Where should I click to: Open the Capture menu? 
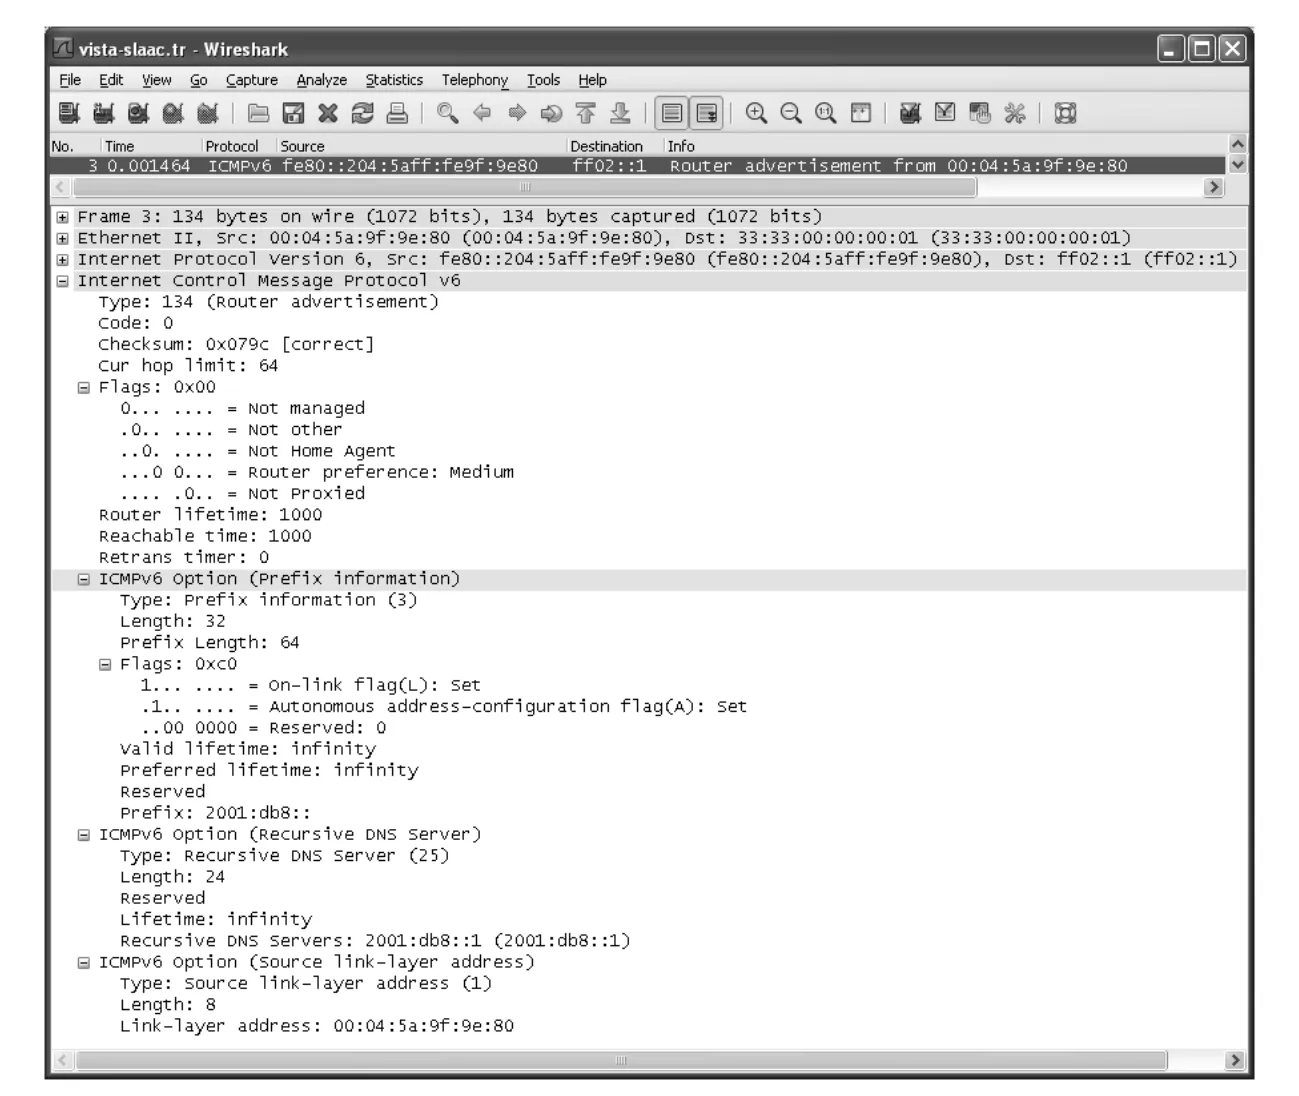click(x=251, y=80)
